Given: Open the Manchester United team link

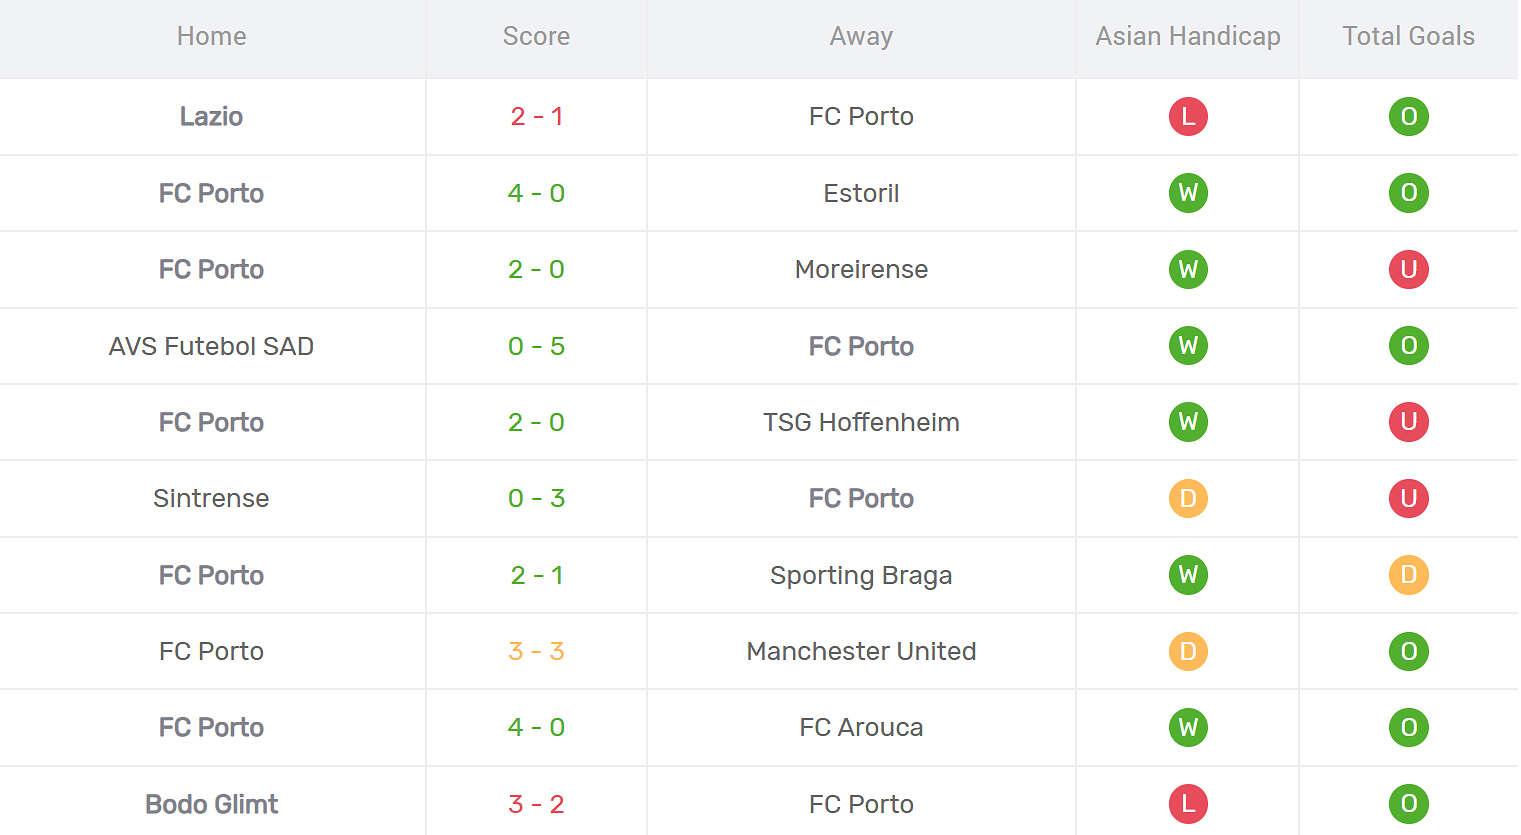Looking at the screenshot, I should pos(861,651).
